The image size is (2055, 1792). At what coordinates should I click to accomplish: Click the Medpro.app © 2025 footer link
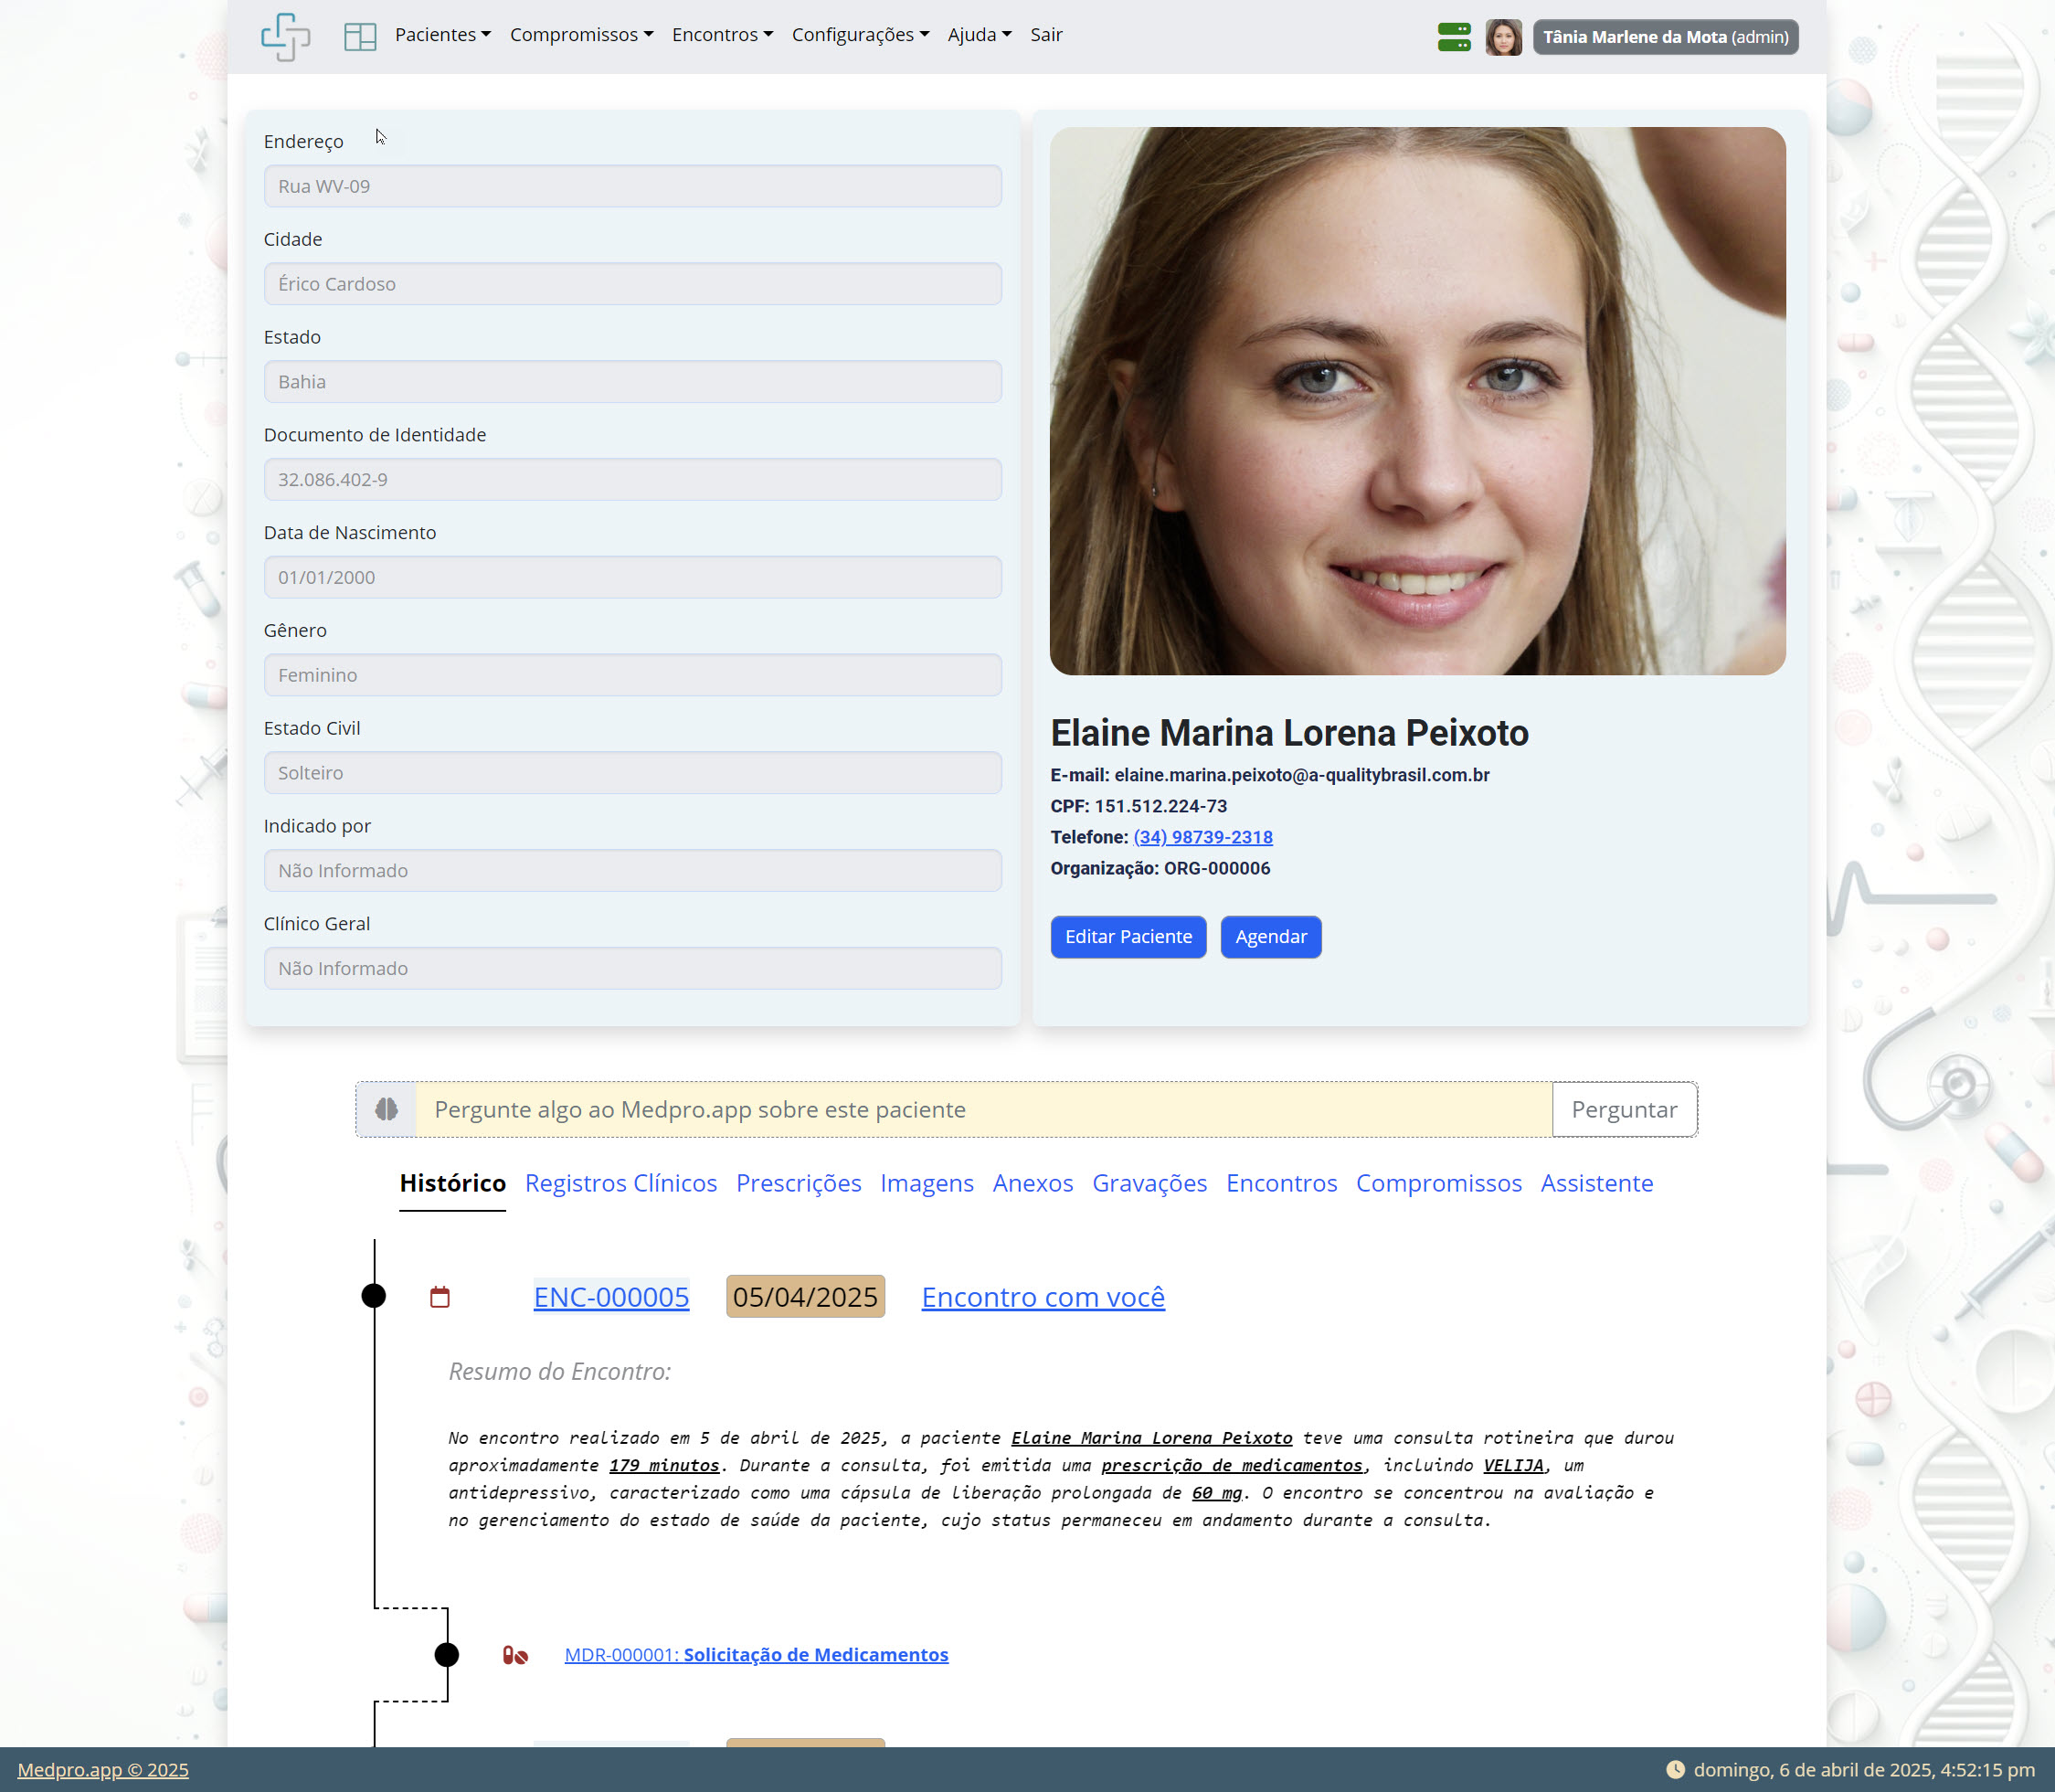click(x=103, y=1770)
